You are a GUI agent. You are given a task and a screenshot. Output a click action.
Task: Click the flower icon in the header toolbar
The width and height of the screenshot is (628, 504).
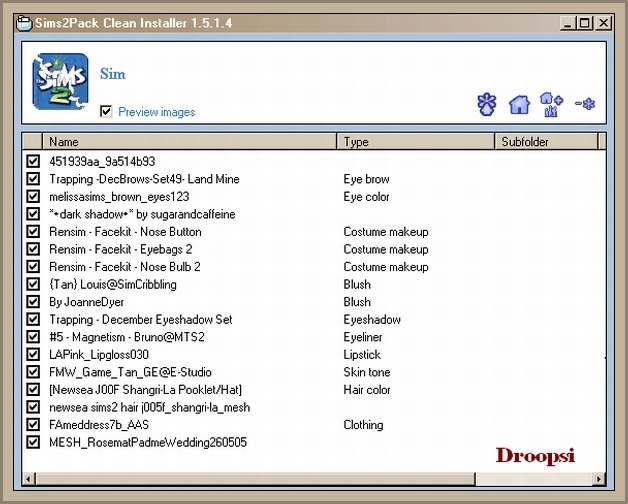tap(487, 104)
